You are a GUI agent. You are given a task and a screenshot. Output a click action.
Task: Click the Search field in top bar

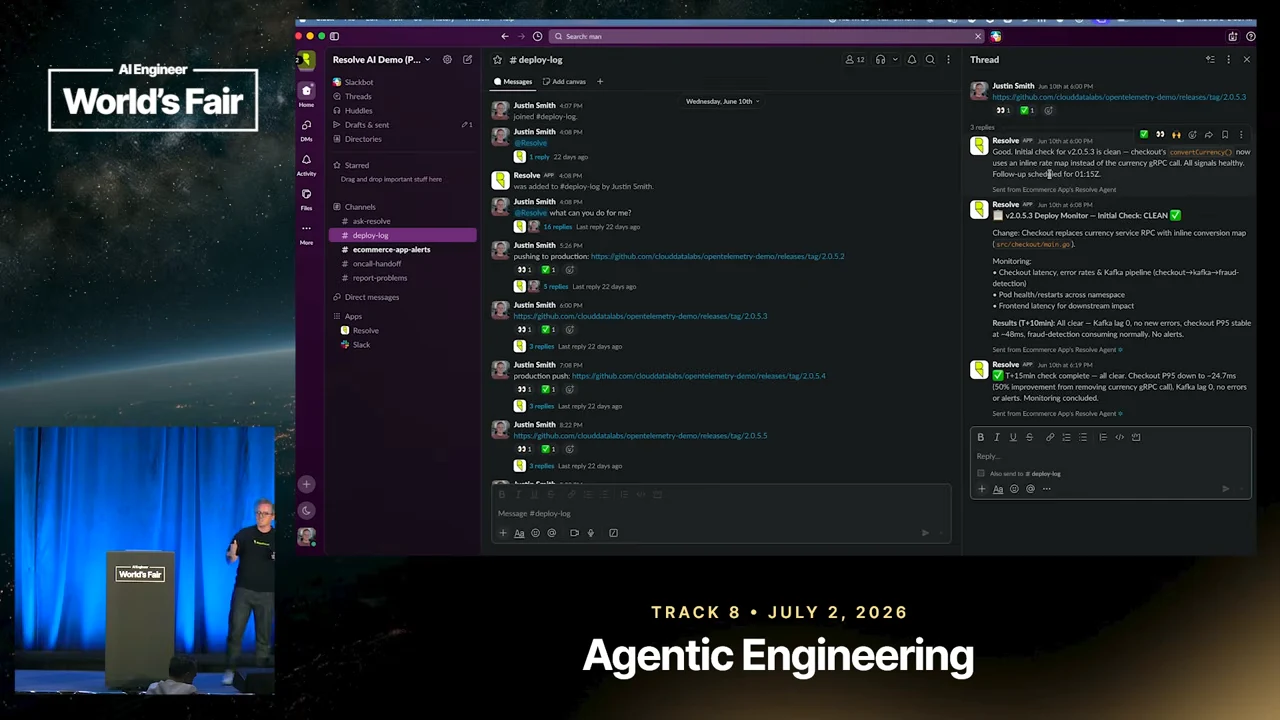pos(765,36)
